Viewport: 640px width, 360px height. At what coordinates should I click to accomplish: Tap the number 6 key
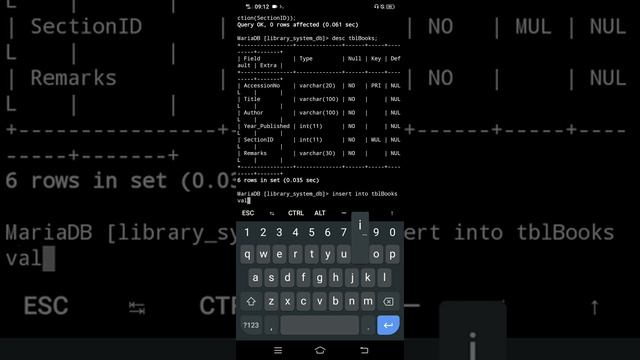tap(327, 232)
